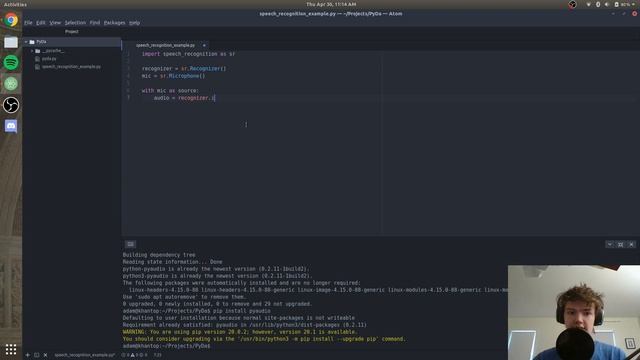The height and width of the screenshot is (360, 640).
Task: Click line 1 'import speech_recognition as sr'
Action: pyautogui.click(x=188, y=54)
